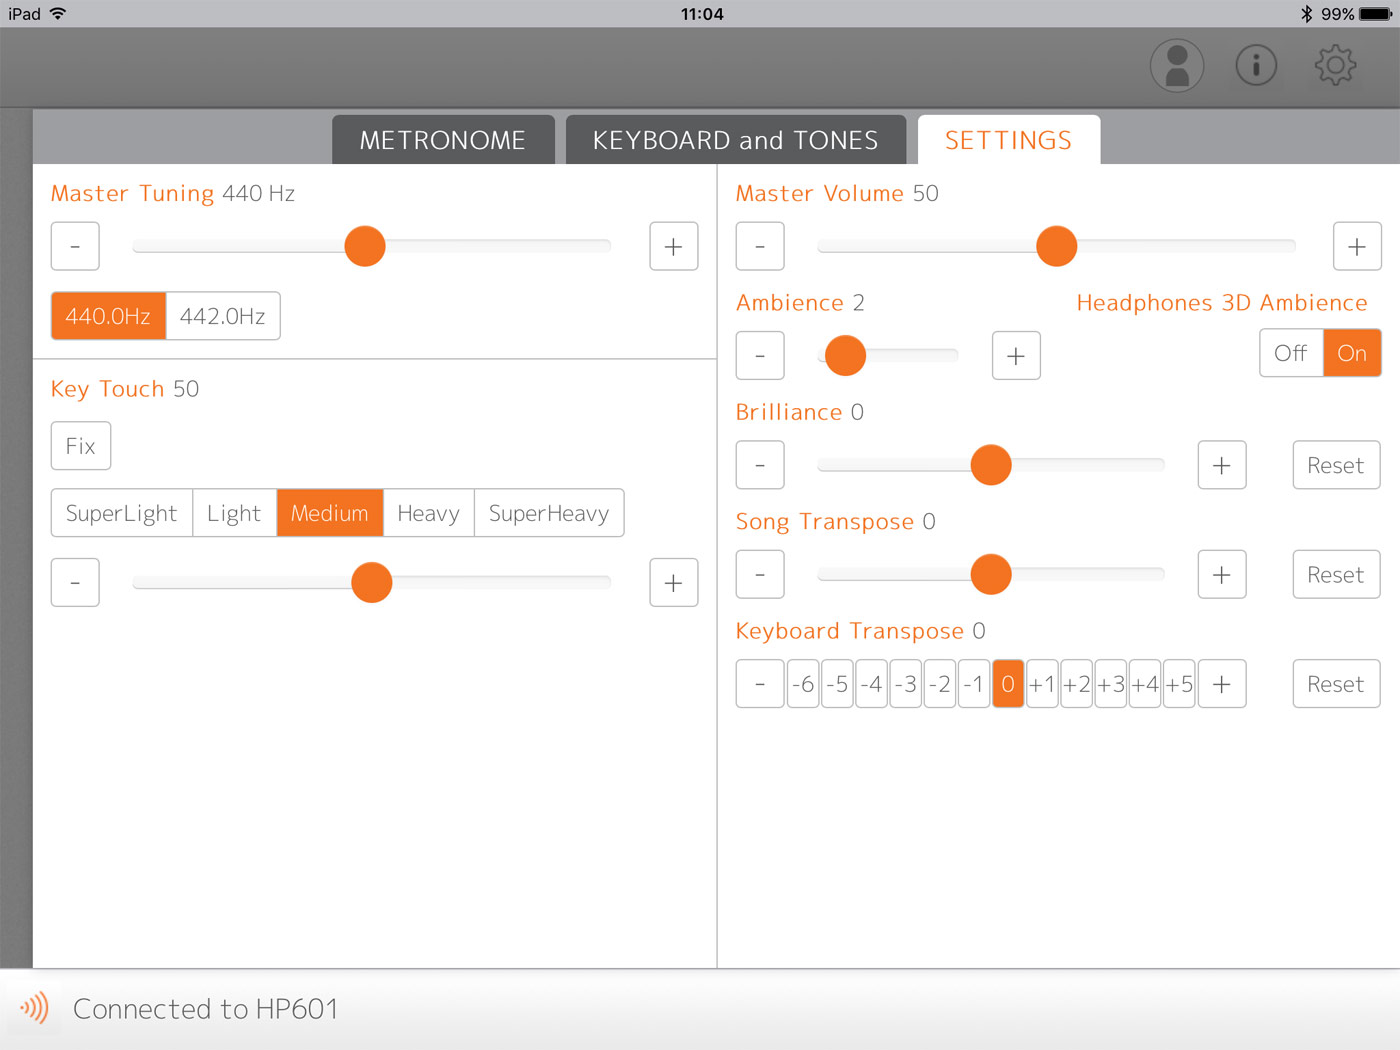Switch to the METRONOME tab
1400x1050 pixels.
click(x=443, y=140)
